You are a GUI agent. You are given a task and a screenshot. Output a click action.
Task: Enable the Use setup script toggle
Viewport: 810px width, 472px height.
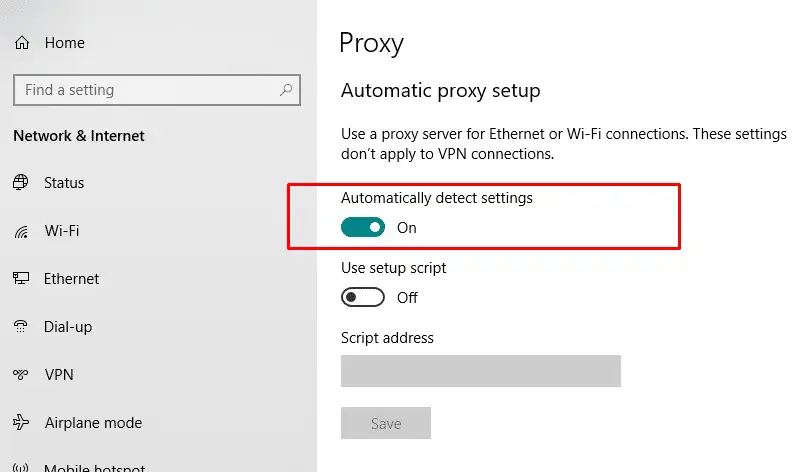click(363, 297)
